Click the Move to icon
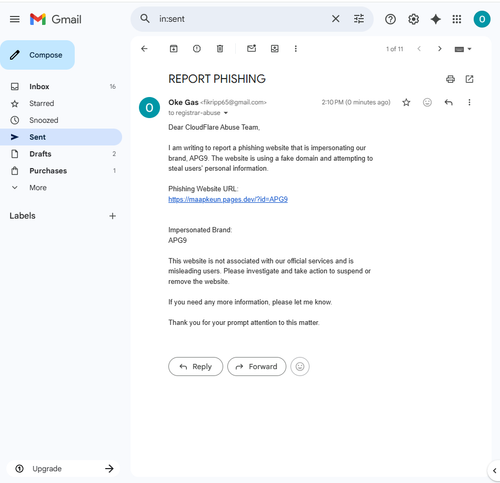The width and height of the screenshot is (500, 483). click(275, 49)
